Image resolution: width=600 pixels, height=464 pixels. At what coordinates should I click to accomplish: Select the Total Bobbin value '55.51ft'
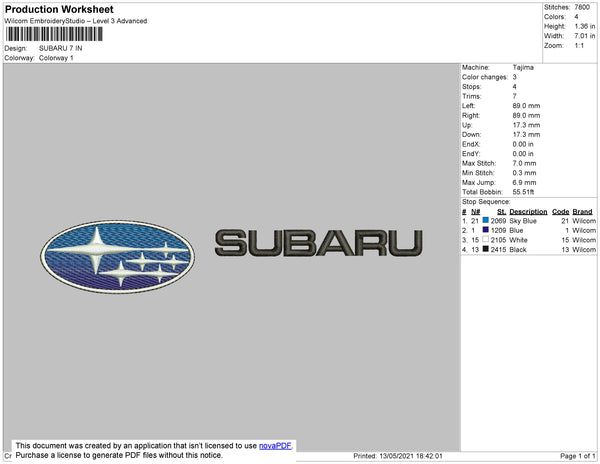(x=523, y=192)
